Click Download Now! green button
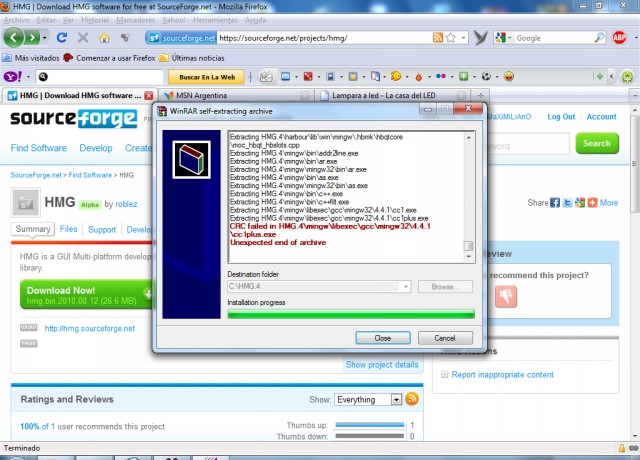 pyautogui.click(x=87, y=295)
